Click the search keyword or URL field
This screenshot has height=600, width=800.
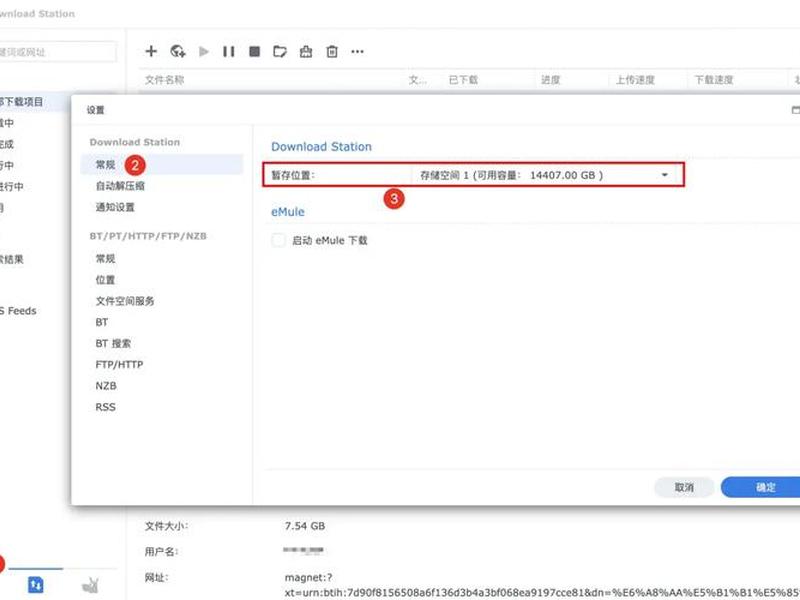[x=57, y=52]
